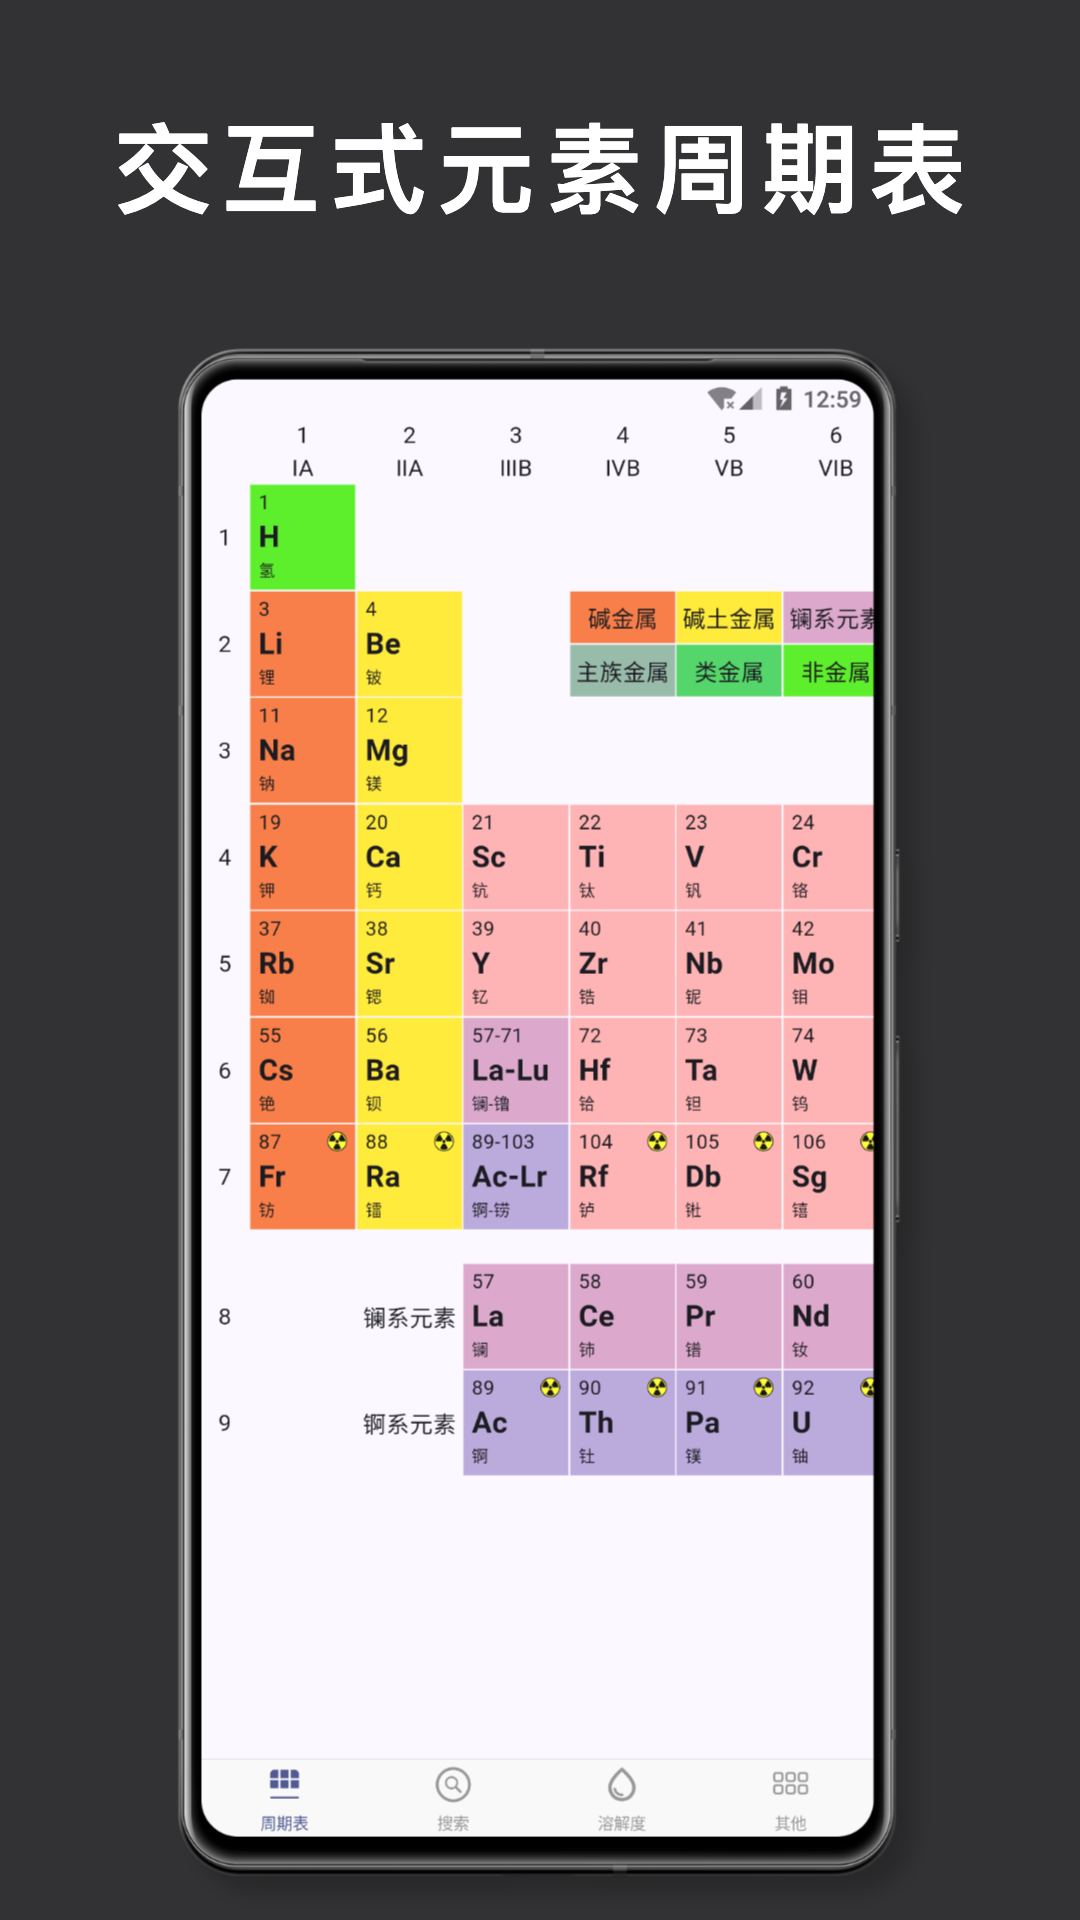The image size is (1080, 1920).
Task: Open the 溶解度 solubility tab
Action: click(x=621, y=1798)
